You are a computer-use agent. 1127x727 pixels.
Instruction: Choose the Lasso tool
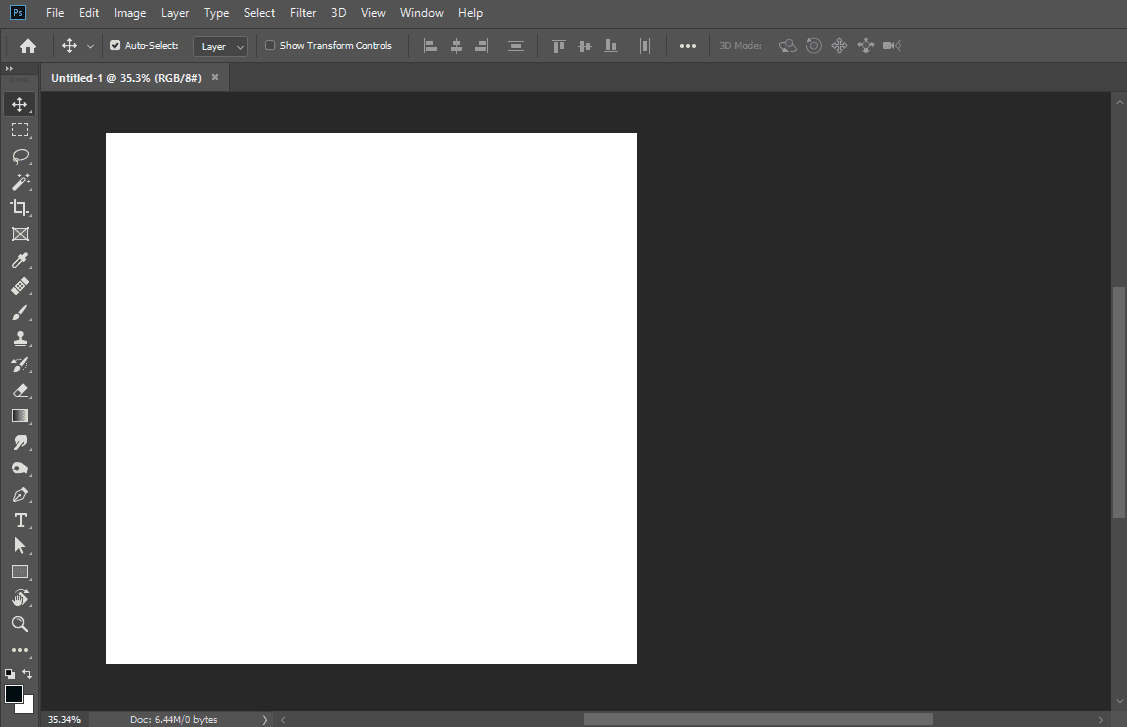(21, 156)
